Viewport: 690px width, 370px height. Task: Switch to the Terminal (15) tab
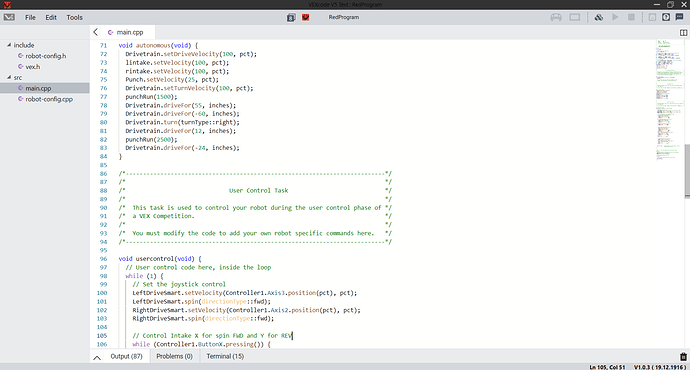pyautogui.click(x=225, y=356)
